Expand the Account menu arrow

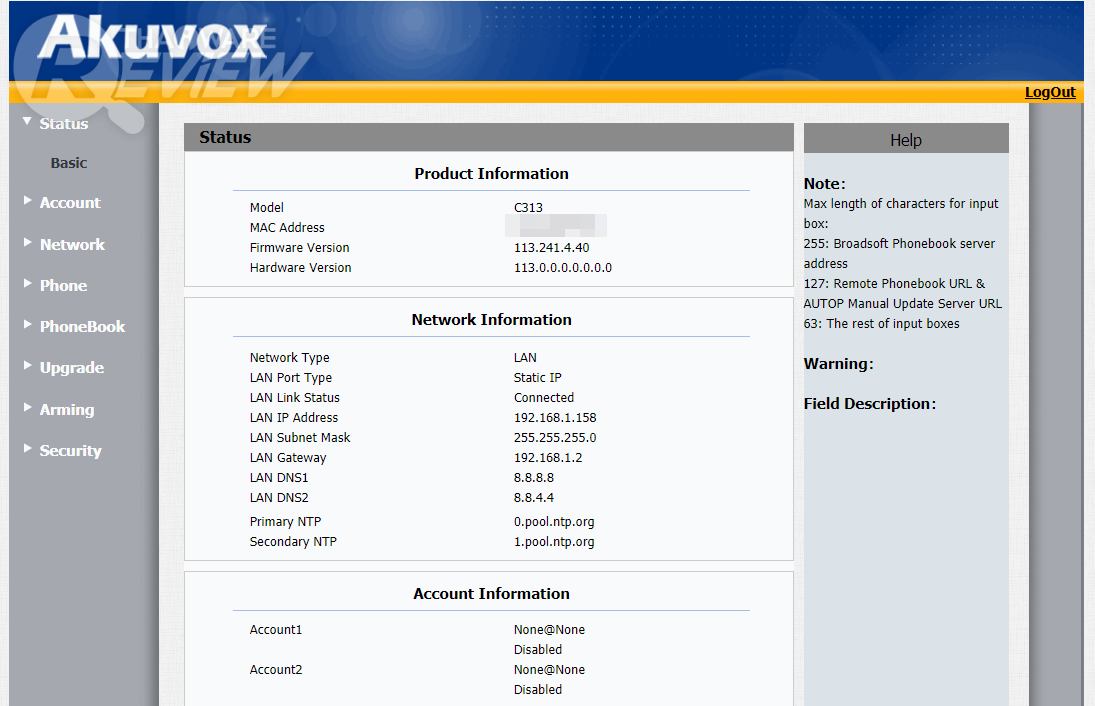(x=28, y=201)
